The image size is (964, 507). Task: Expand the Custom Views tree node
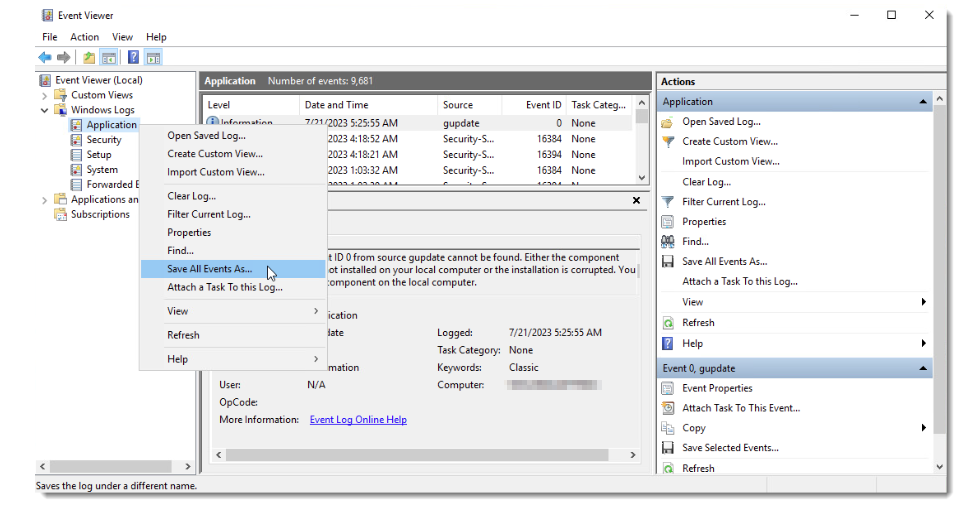pos(44,95)
